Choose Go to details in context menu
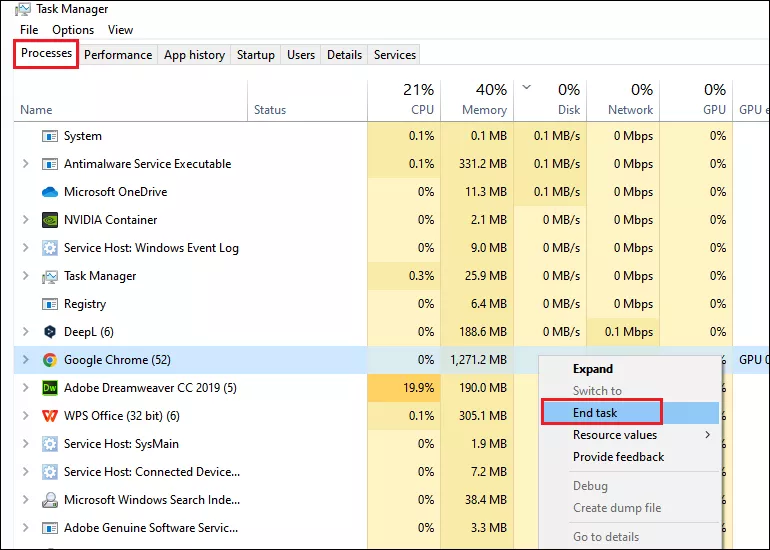 point(631,537)
